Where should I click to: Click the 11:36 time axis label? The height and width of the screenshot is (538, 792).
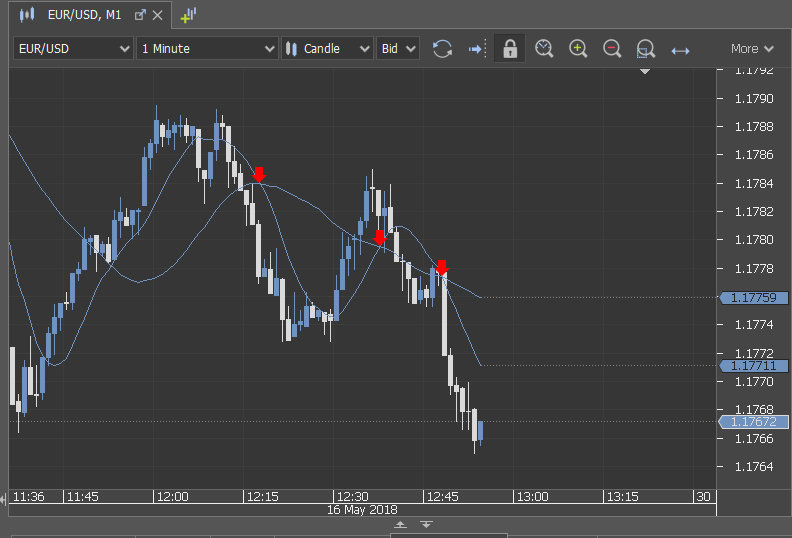(x=29, y=497)
